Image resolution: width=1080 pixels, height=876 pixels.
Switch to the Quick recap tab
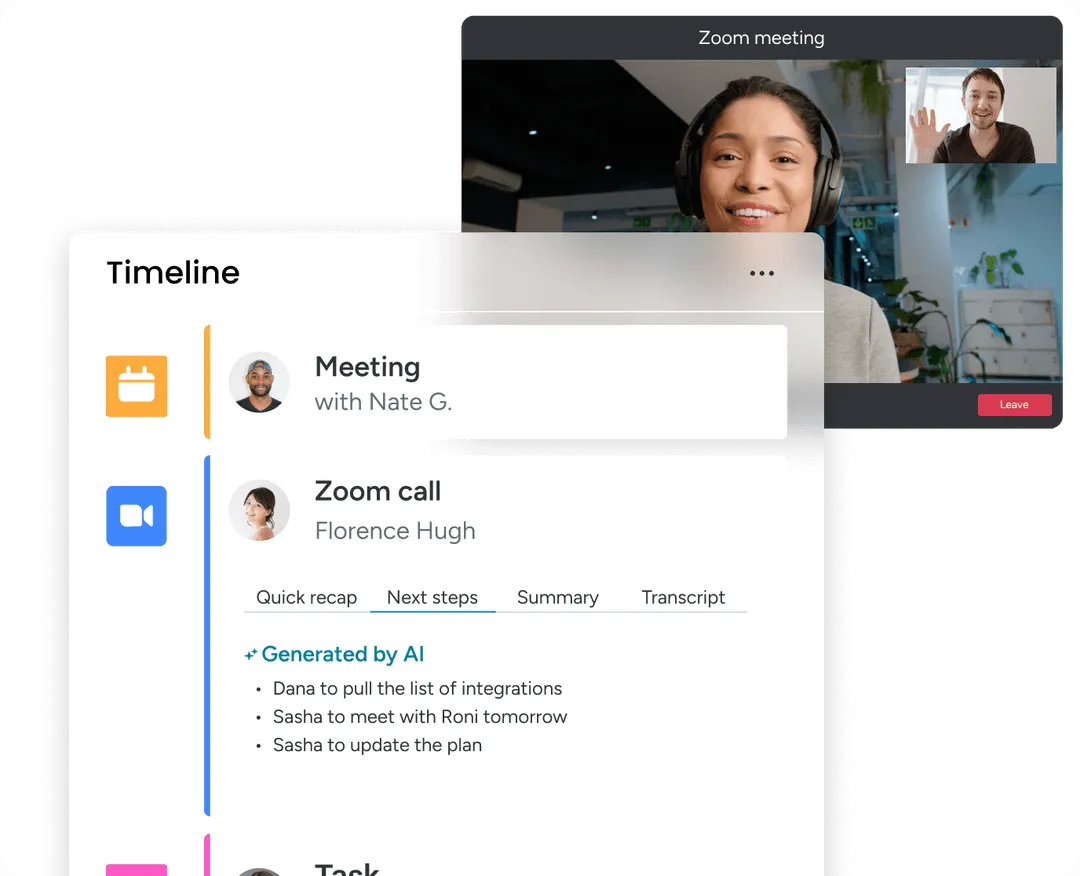[307, 597]
